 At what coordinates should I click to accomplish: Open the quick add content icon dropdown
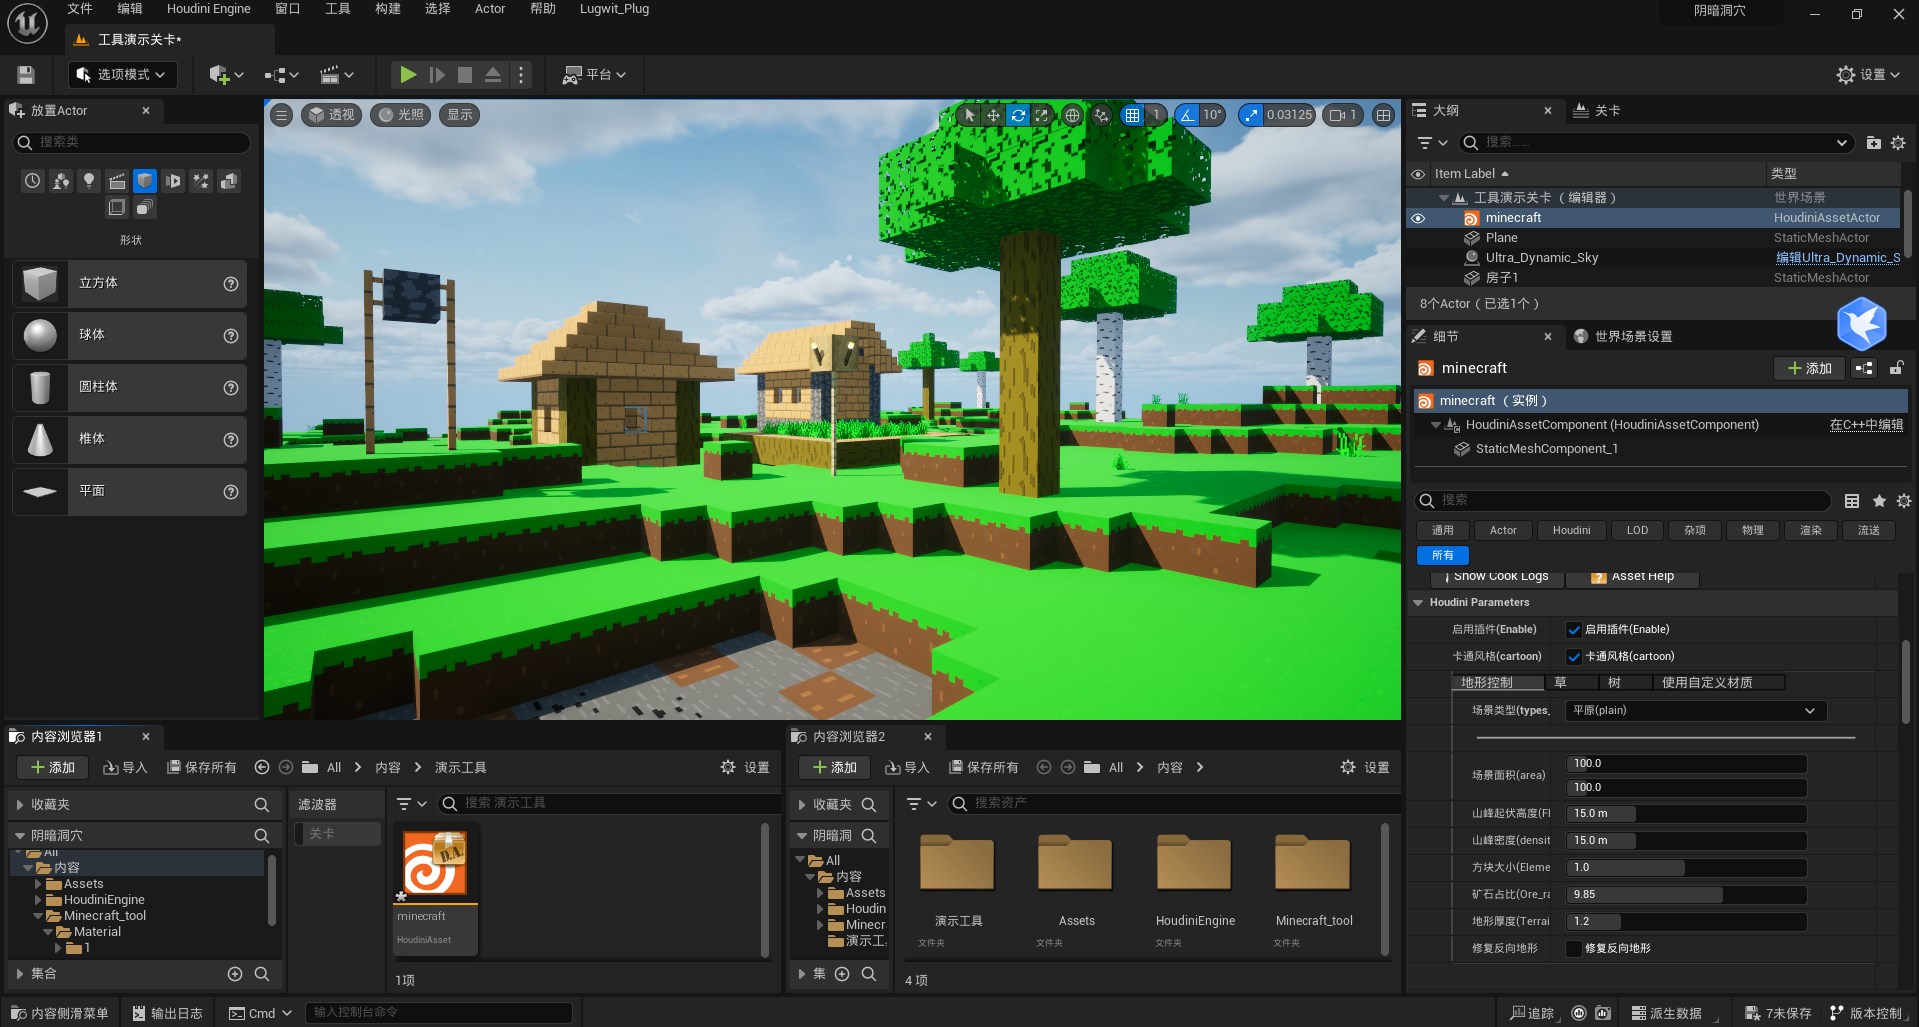click(226, 75)
